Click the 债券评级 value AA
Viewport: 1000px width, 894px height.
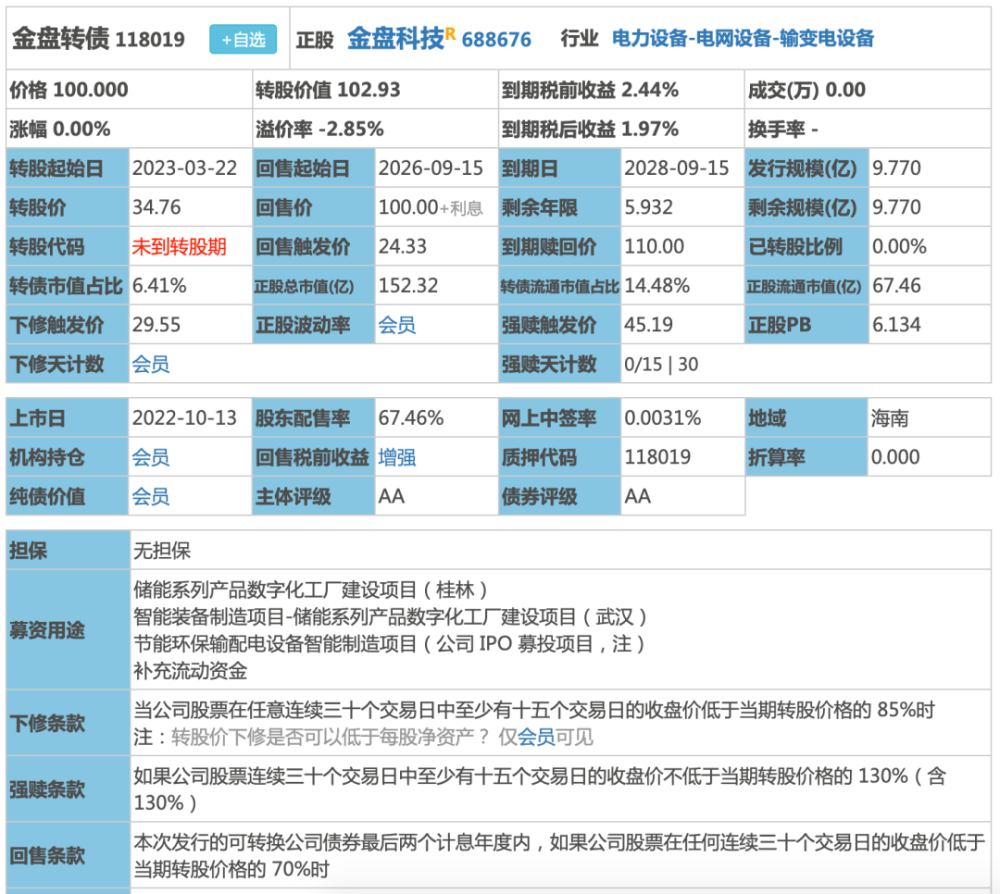coord(638,496)
